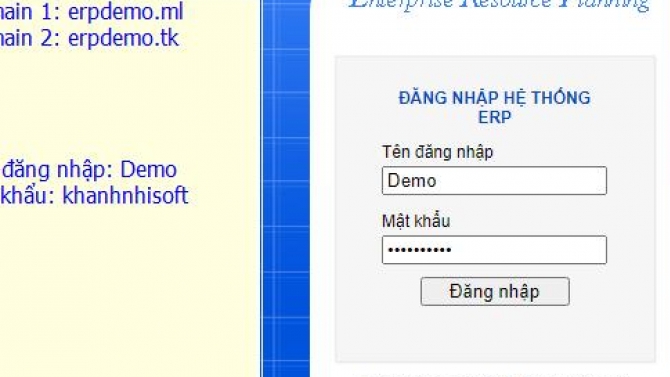Screen dimensions: 670x377
Task: Click the 'đăng nhập: Demo' note text
Action: (x=89, y=170)
